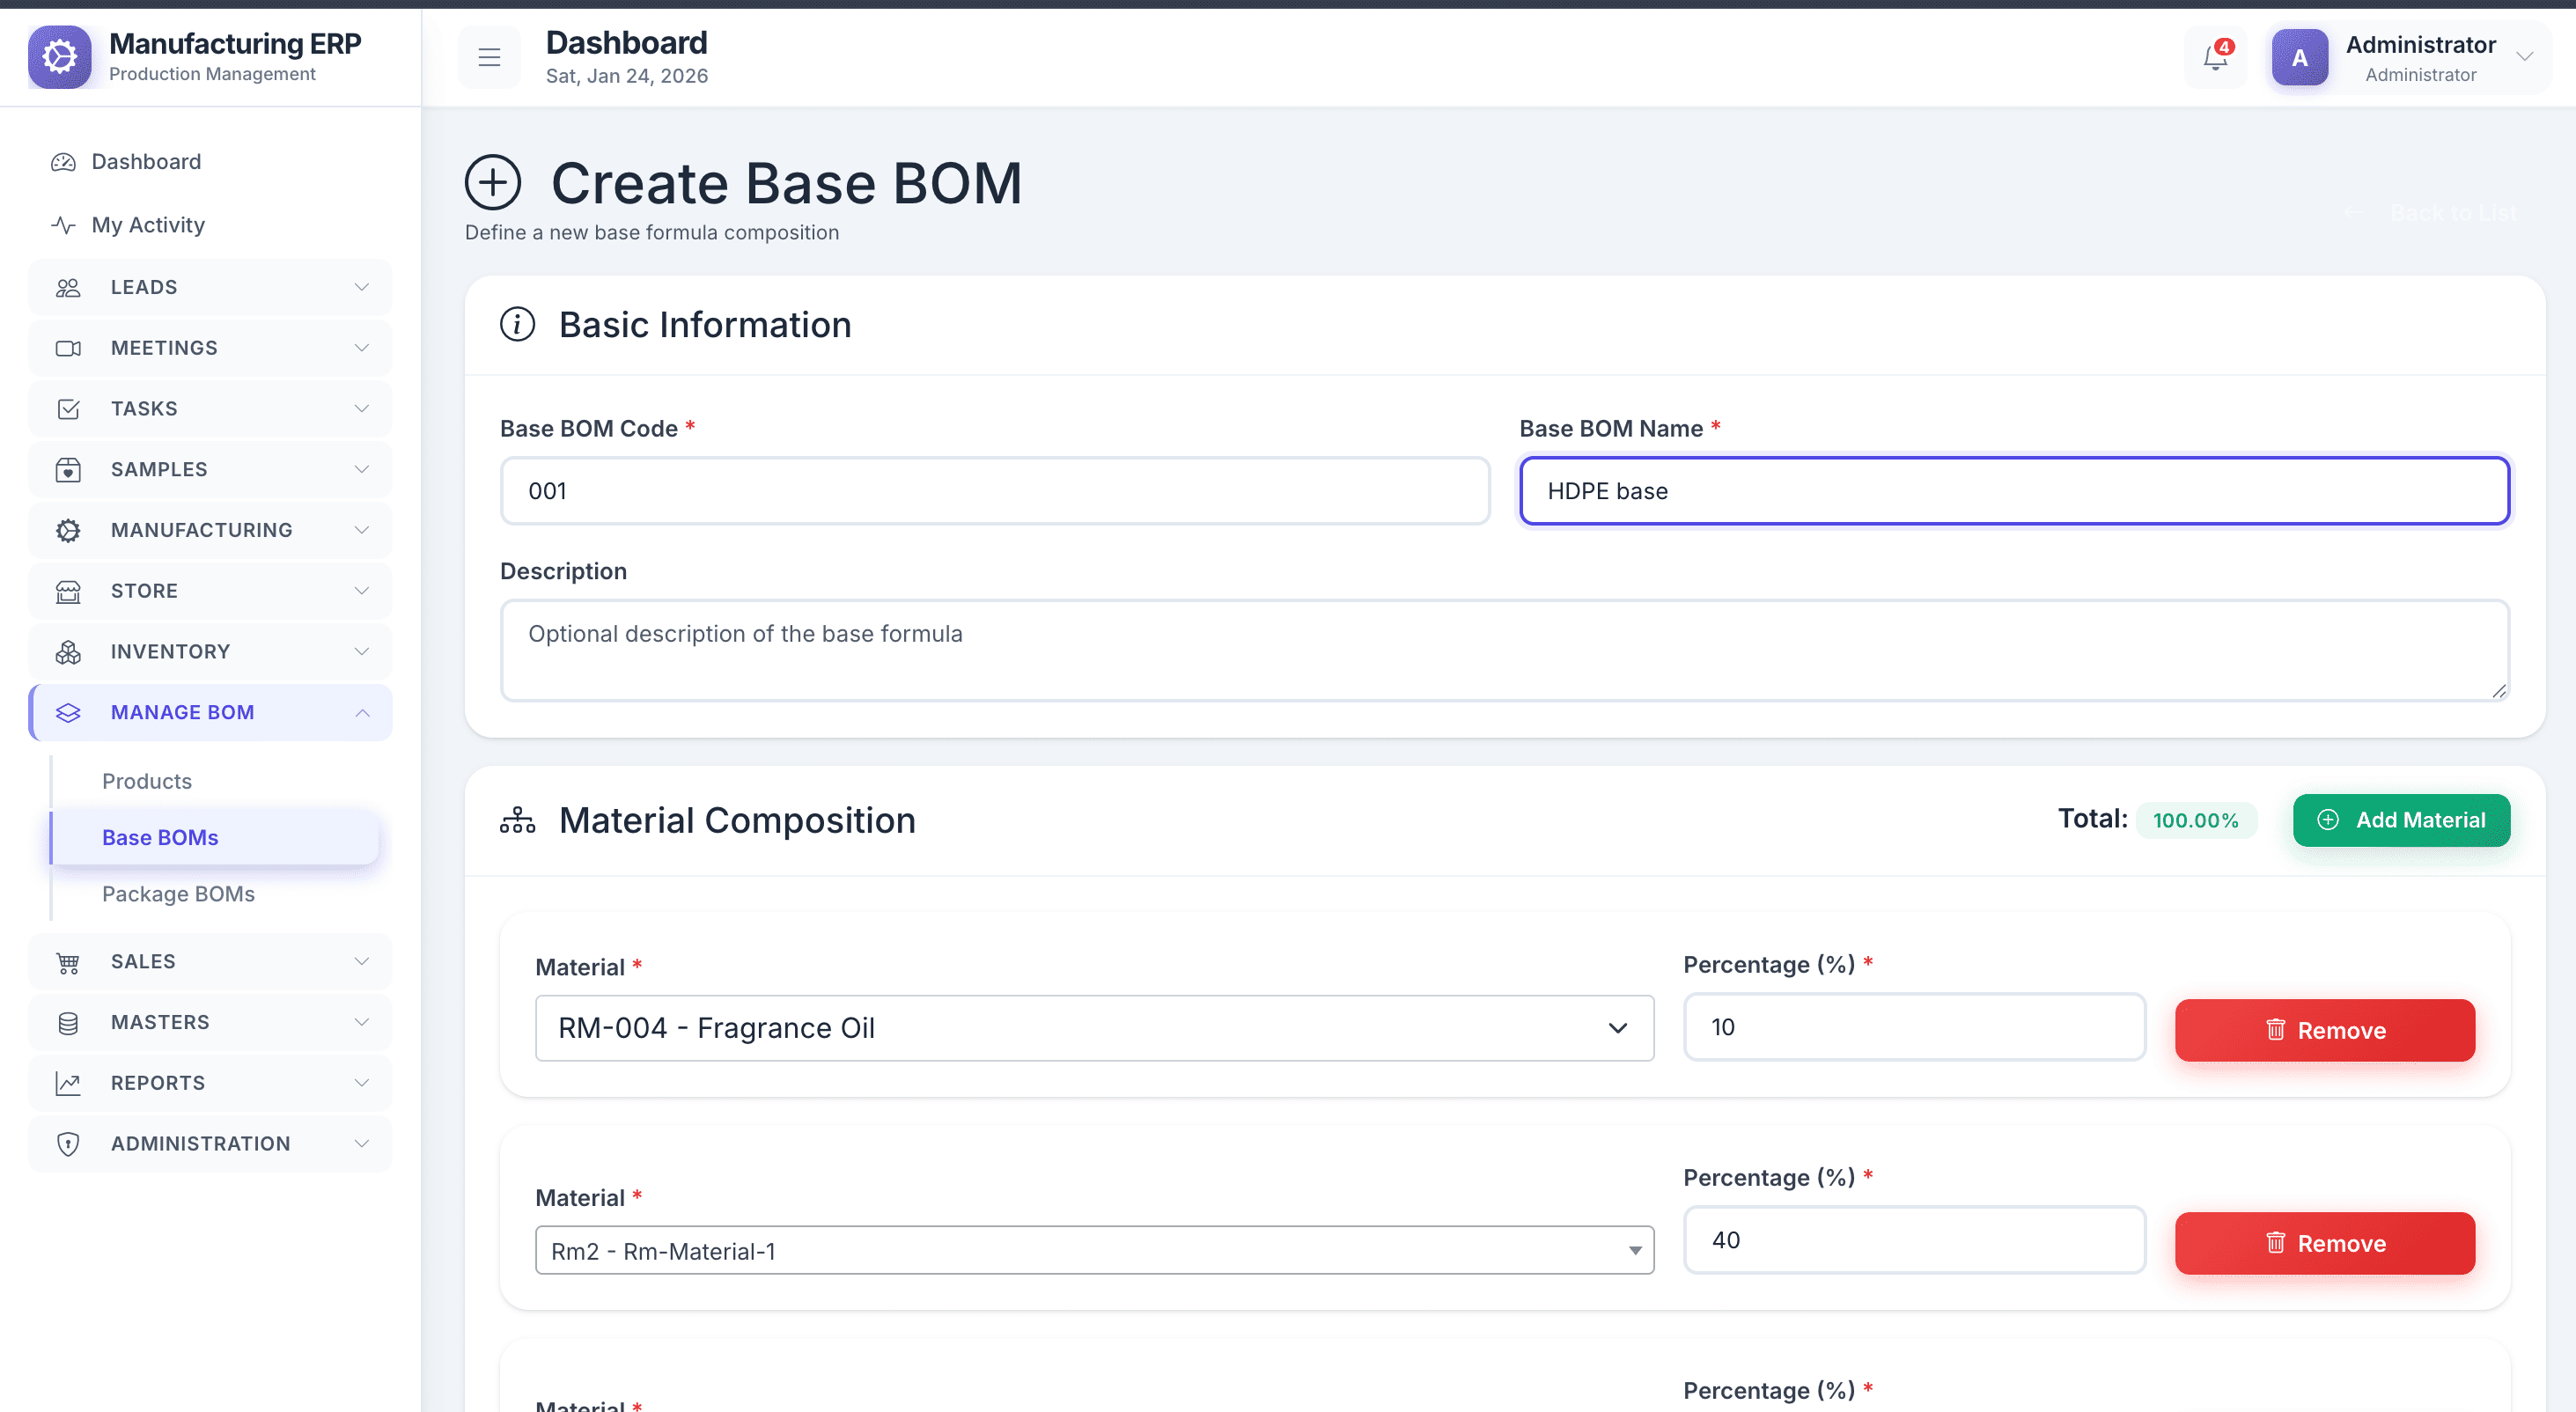Expand the Administrator user menu
This screenshot has height=1412, width=2576.
click(x=2524, y=57)
